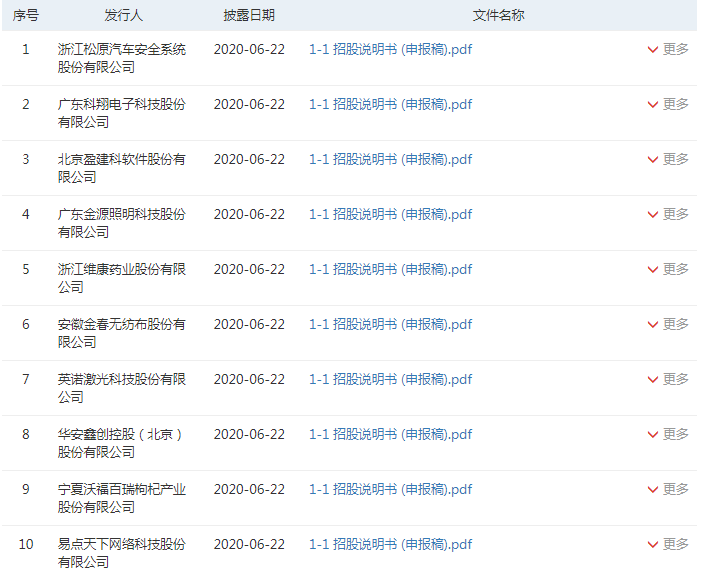Expand 更多 for 宁夏沃福百瑞枸杞产业 row
707x576 pixels.
tap(668, 489)
